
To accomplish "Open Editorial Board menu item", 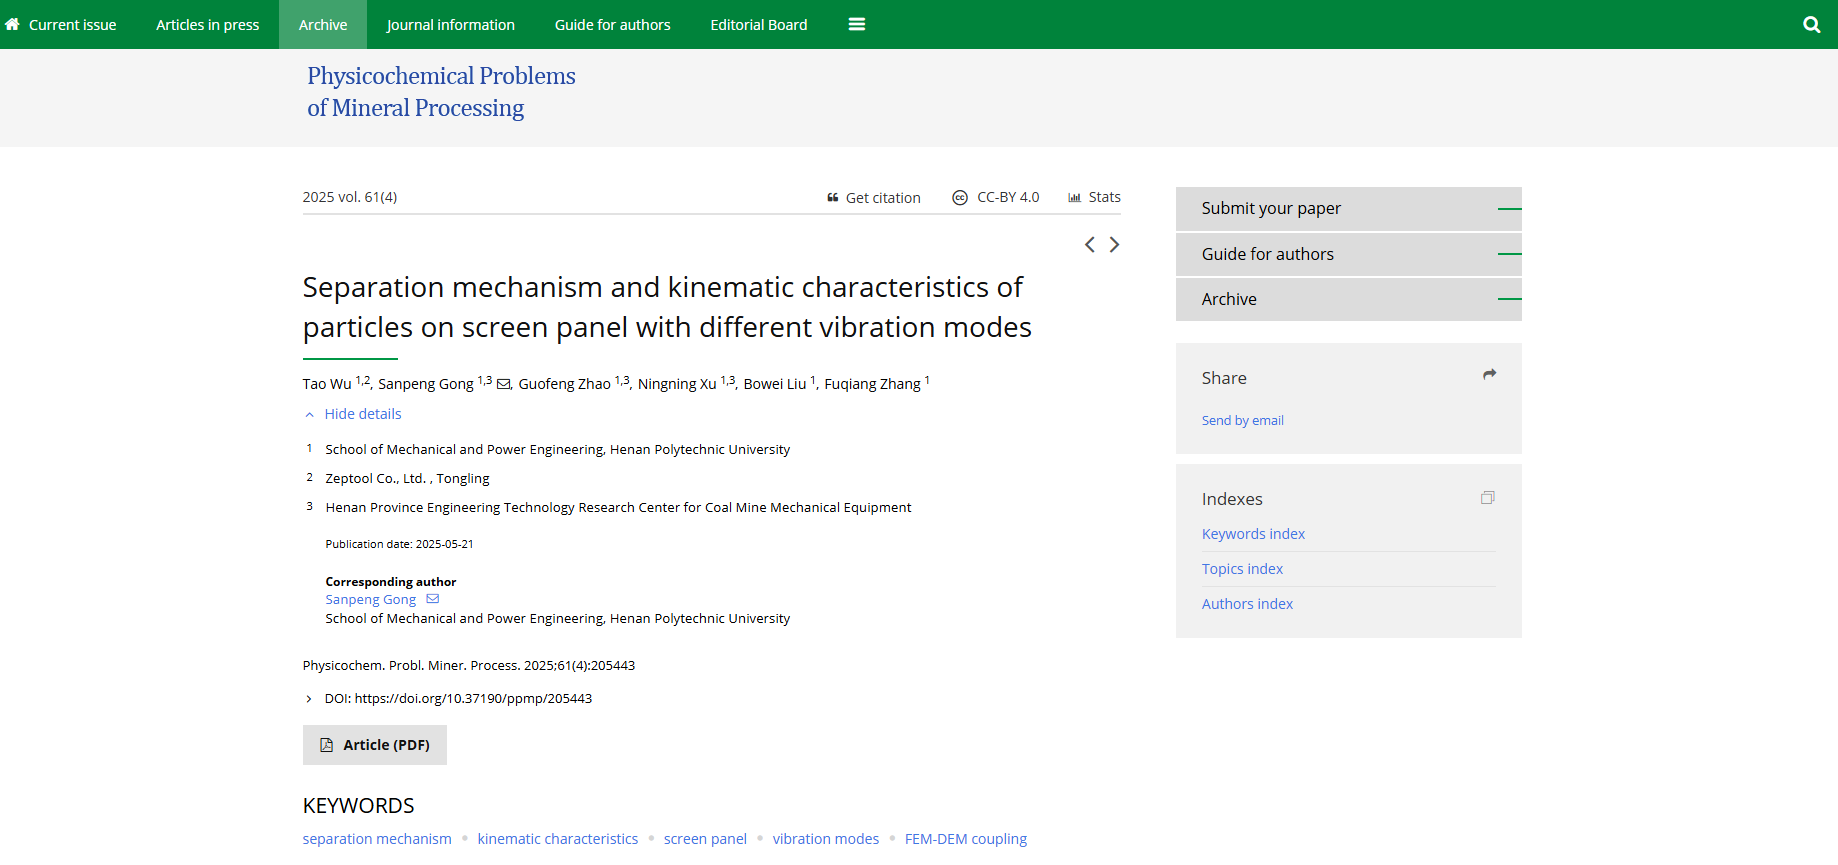I will coord(758,25).
